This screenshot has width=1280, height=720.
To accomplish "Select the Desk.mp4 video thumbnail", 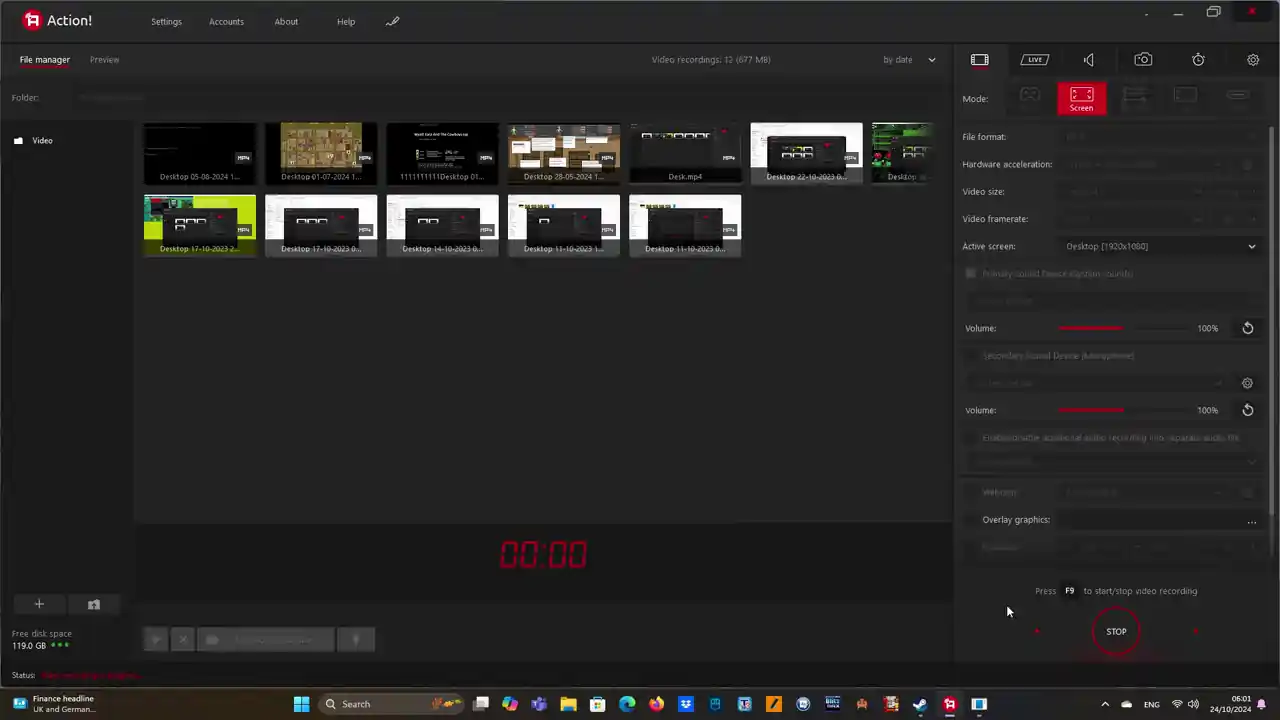I will [x=685, y=153].
